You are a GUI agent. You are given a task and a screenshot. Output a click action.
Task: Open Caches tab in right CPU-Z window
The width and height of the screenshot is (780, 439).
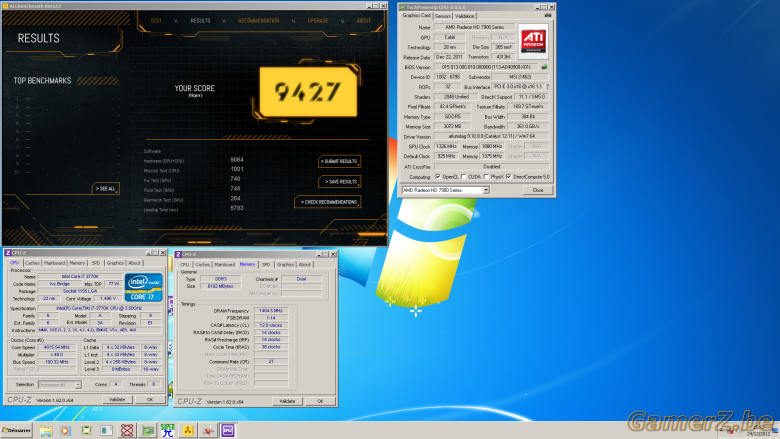tap(202, 265)
